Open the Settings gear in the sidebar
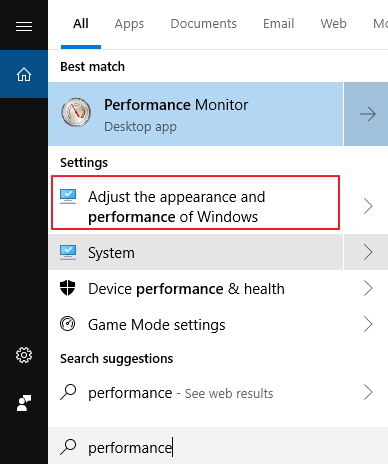This screenshot has width=388, height=464. click(24, 355)
